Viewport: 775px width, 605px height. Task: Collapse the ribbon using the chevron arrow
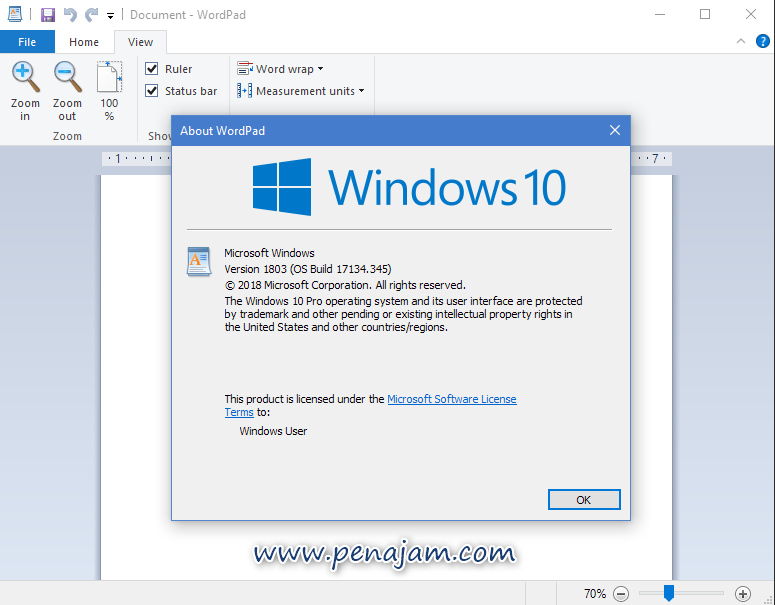pyautogui.click(x=740, y=42)
